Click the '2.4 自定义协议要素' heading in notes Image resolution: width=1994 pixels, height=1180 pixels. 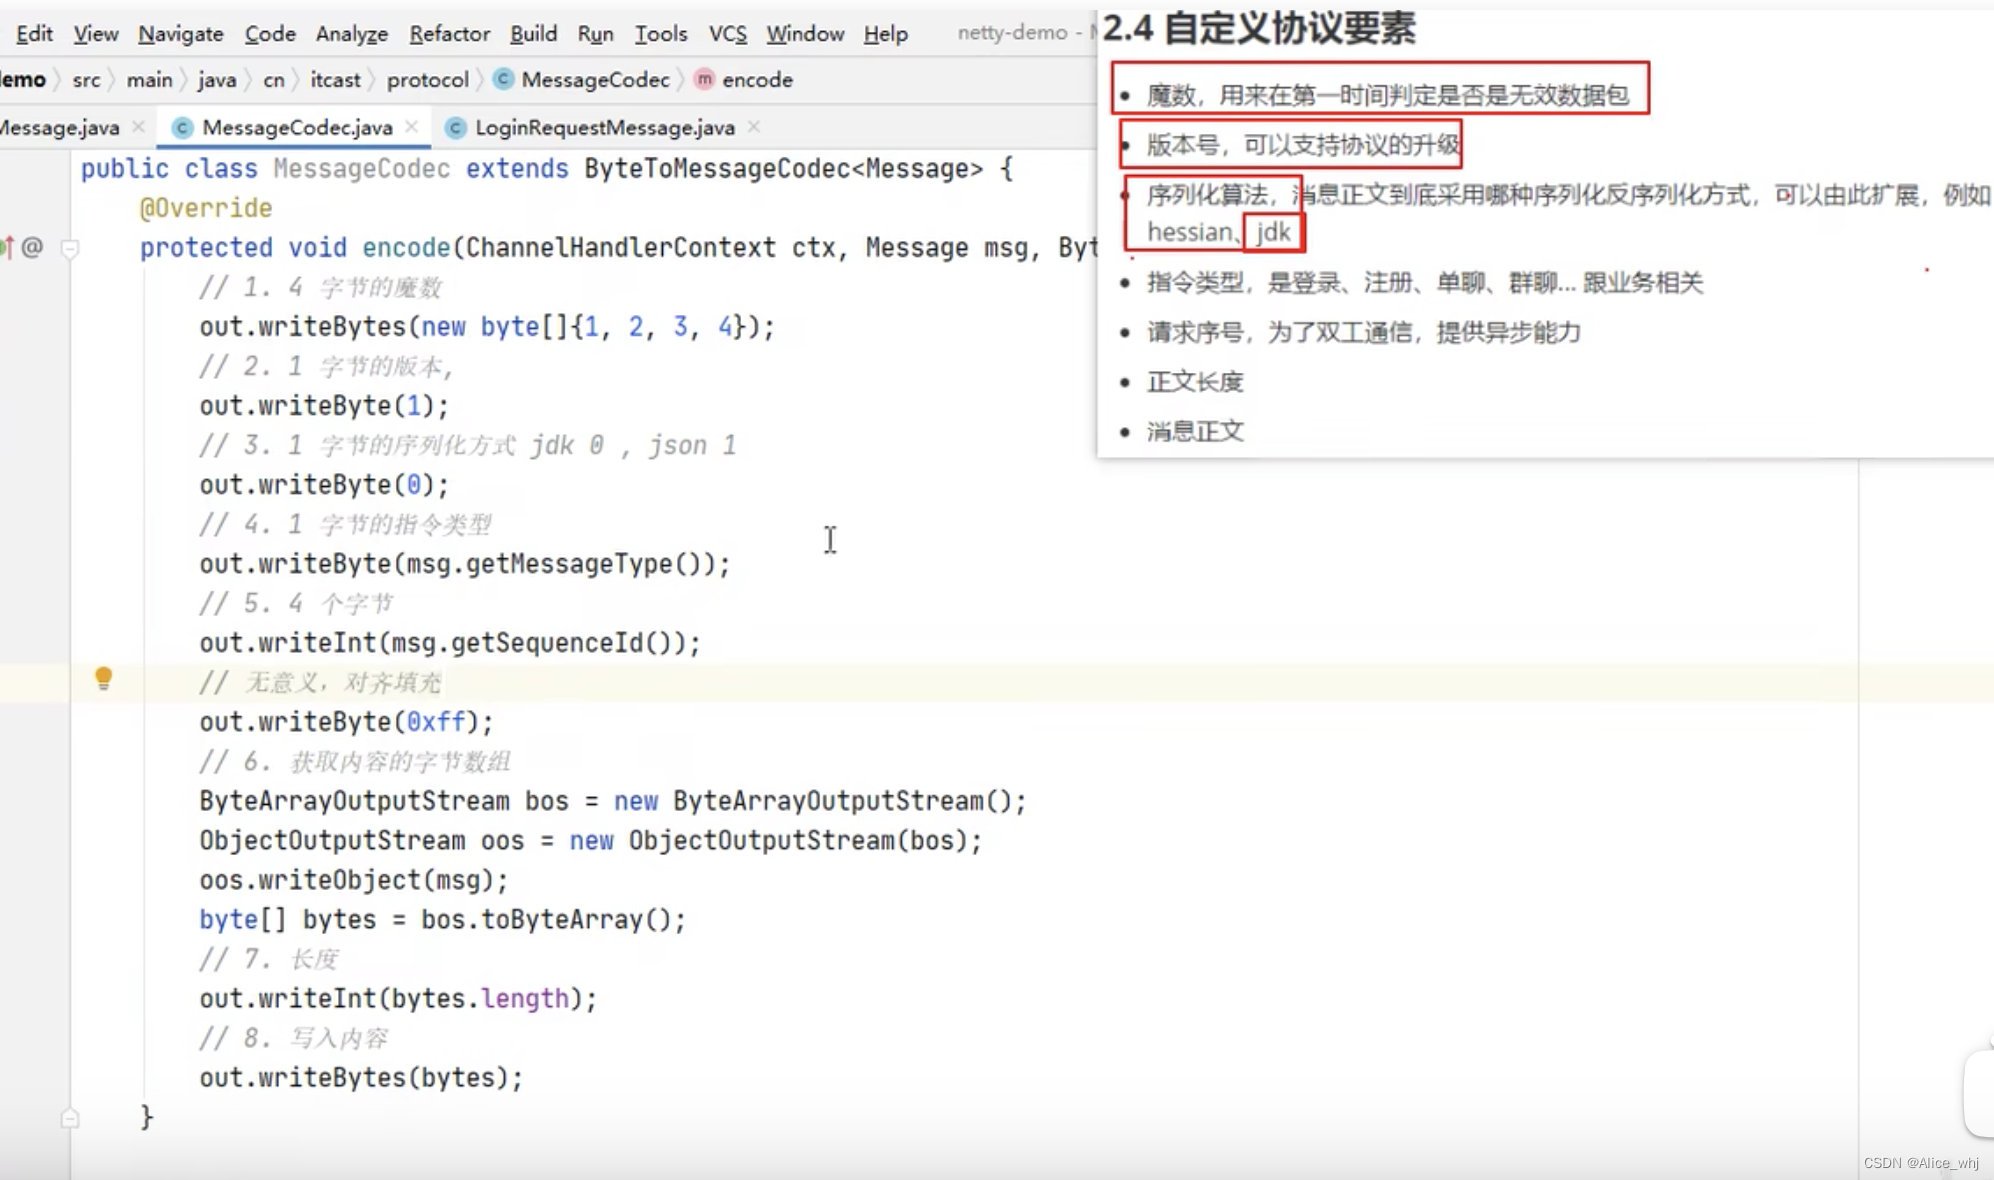(1260, 28)
